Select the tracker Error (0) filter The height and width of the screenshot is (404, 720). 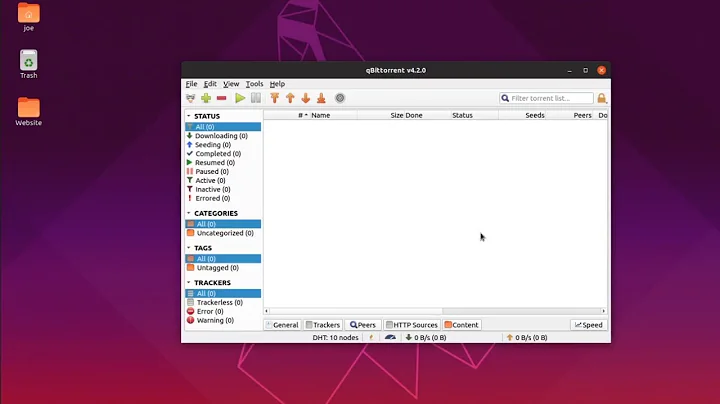(x=223, y=311)
